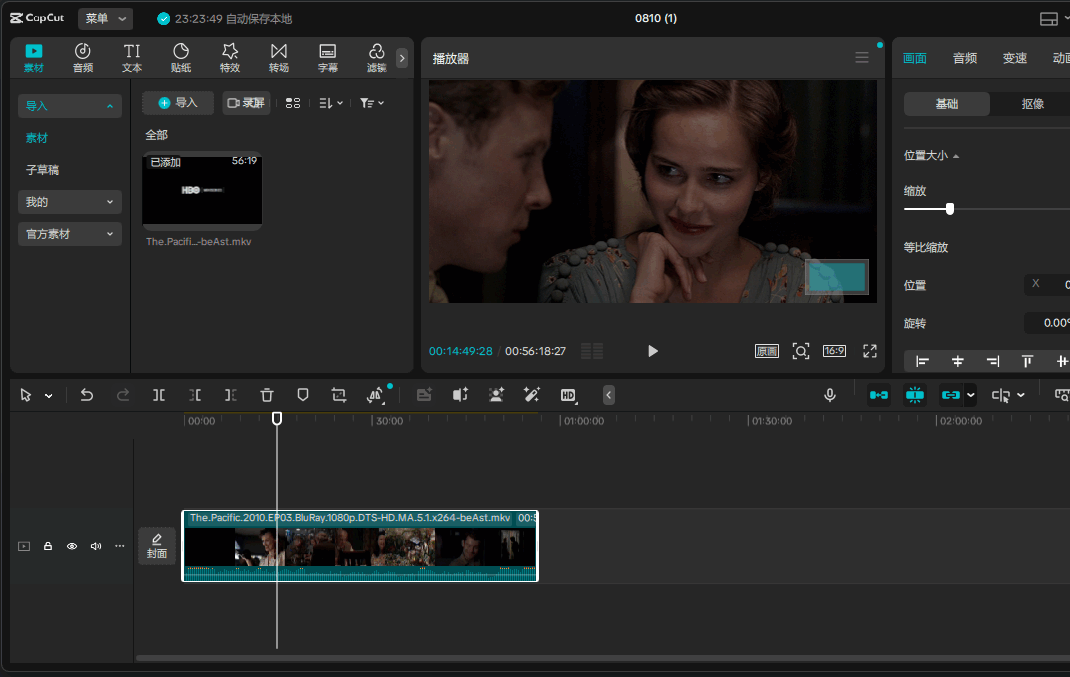
Task: Select the 抠像 cutout tab
Action: tap(1032, 104)
